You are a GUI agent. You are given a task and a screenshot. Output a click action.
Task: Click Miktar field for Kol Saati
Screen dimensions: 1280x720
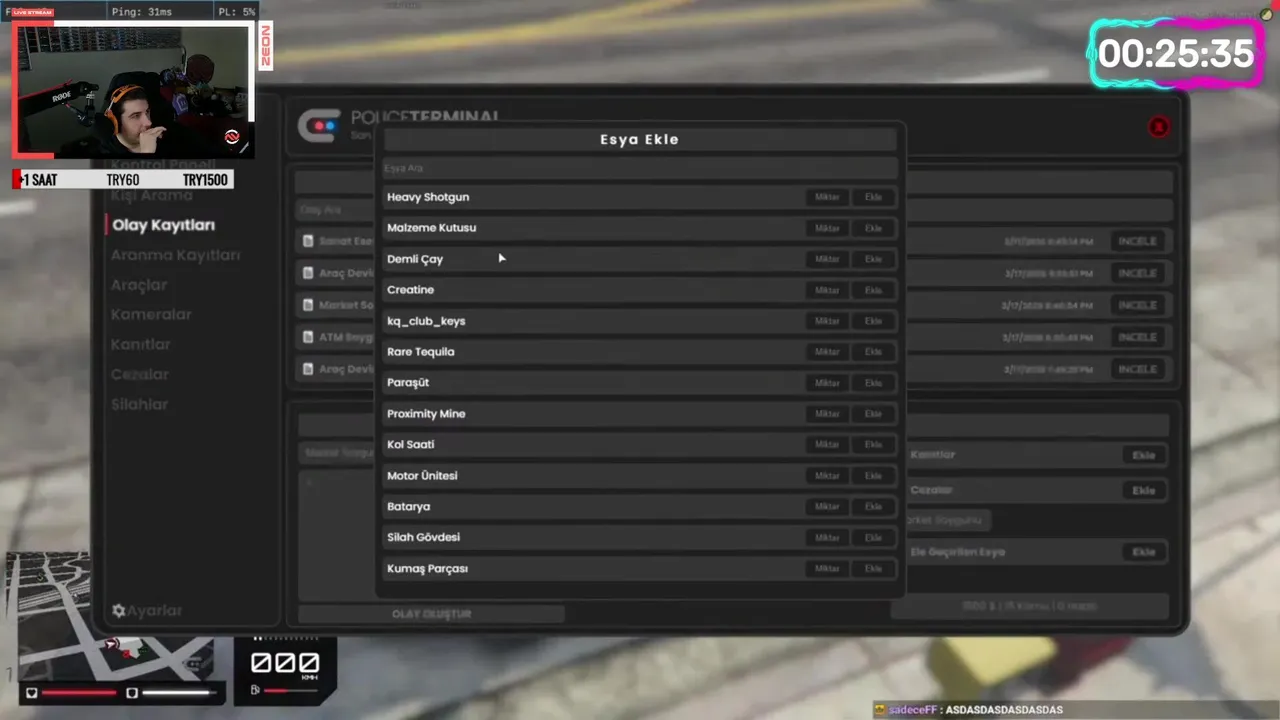pos(827,445)
